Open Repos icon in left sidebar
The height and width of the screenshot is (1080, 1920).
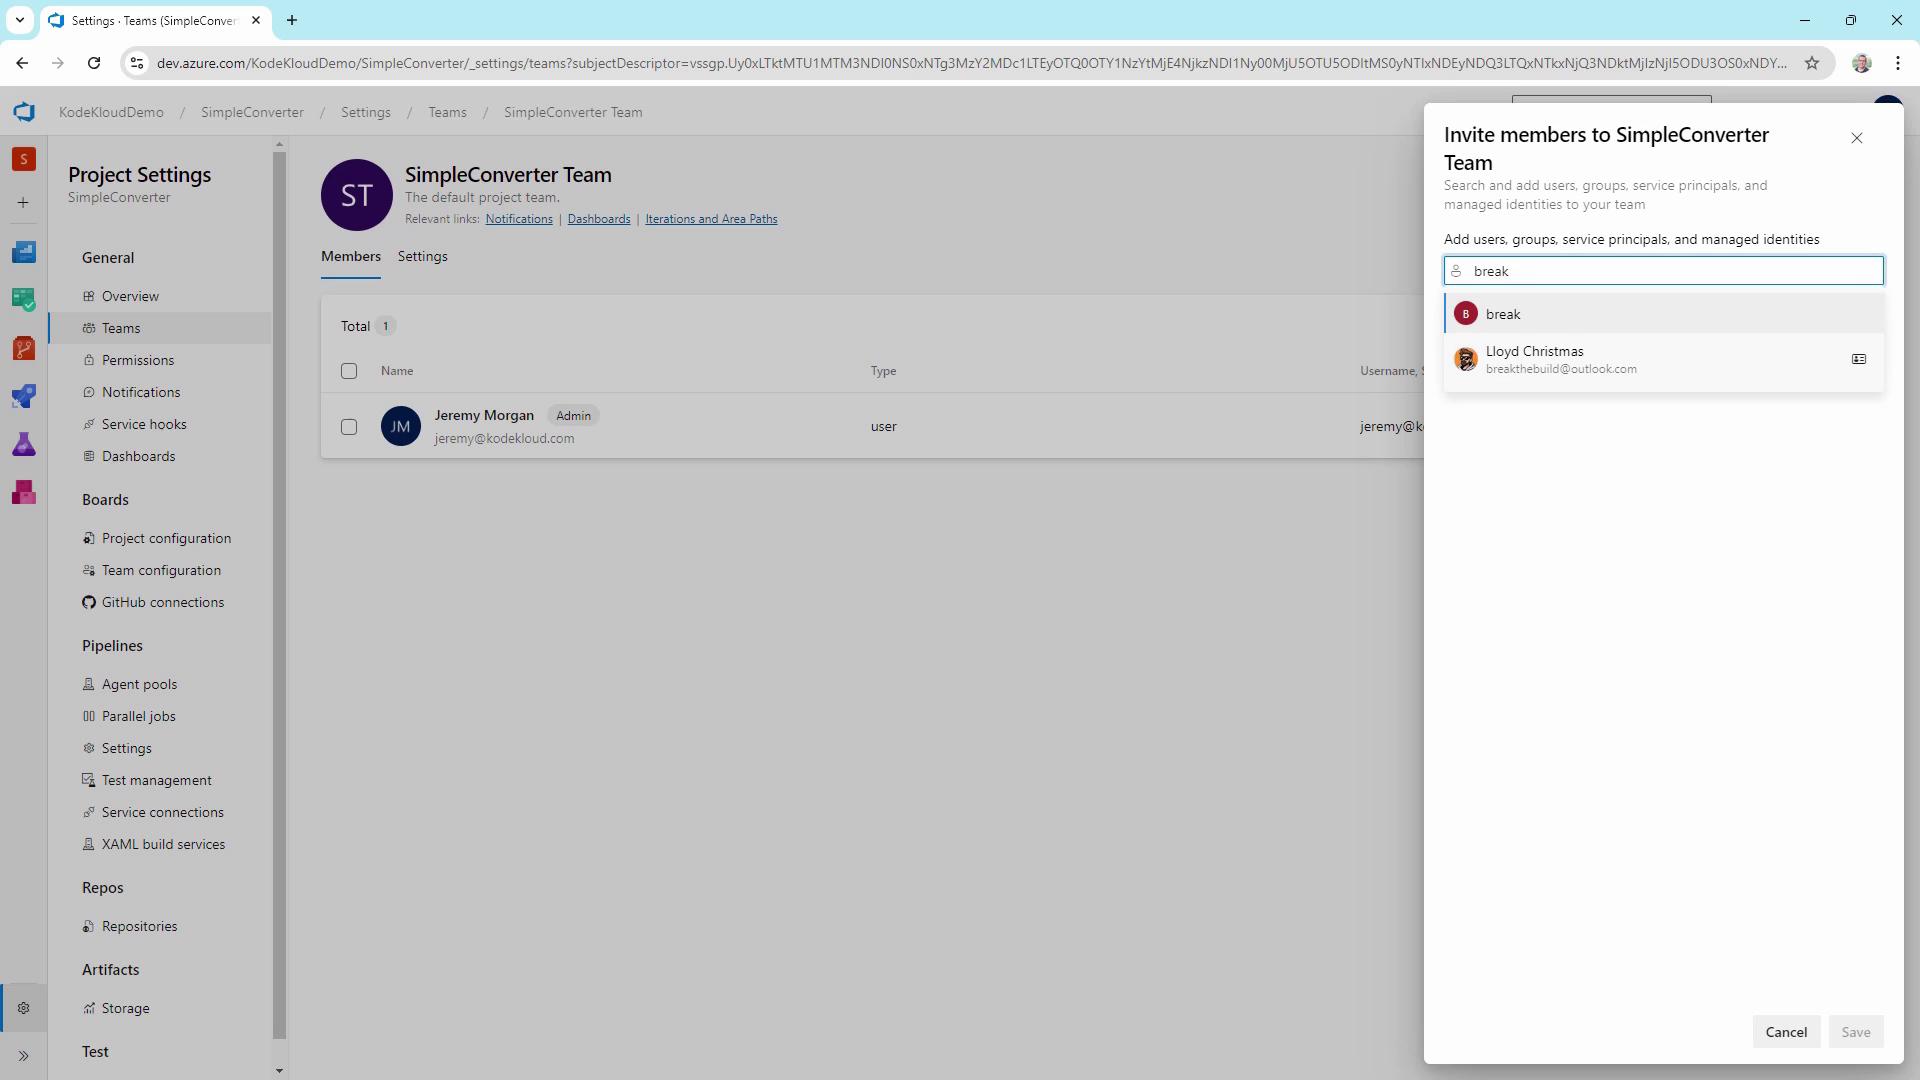(24, 348)
